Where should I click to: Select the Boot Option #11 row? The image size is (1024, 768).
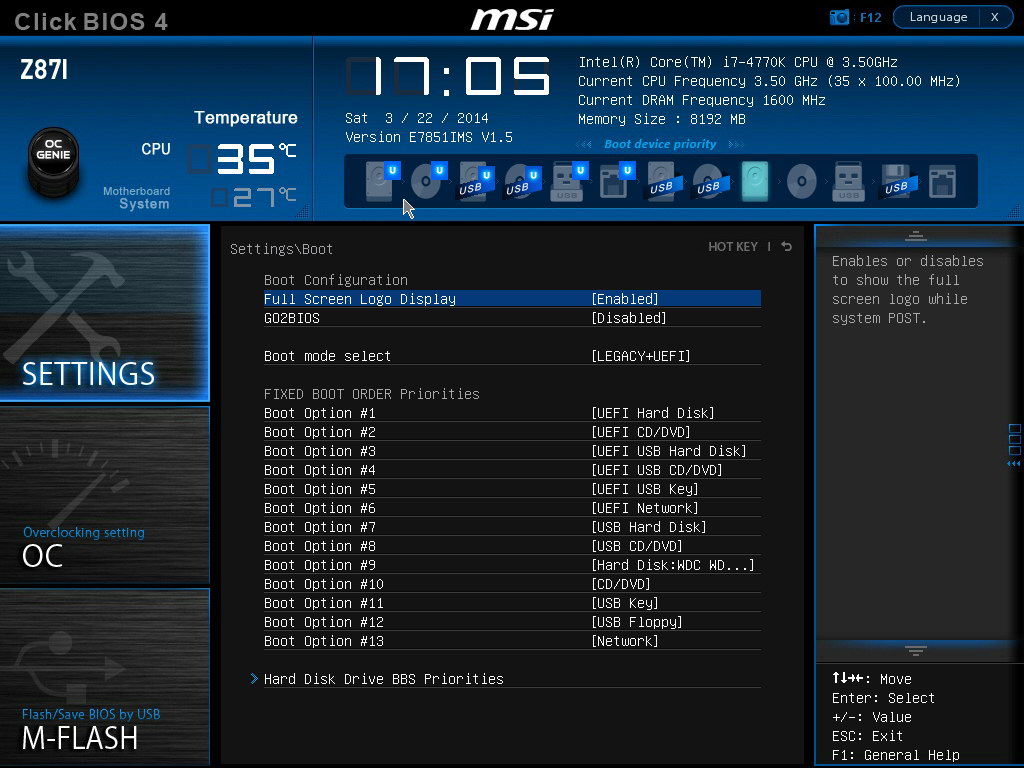pyautogui.click(x=512, y=603)
